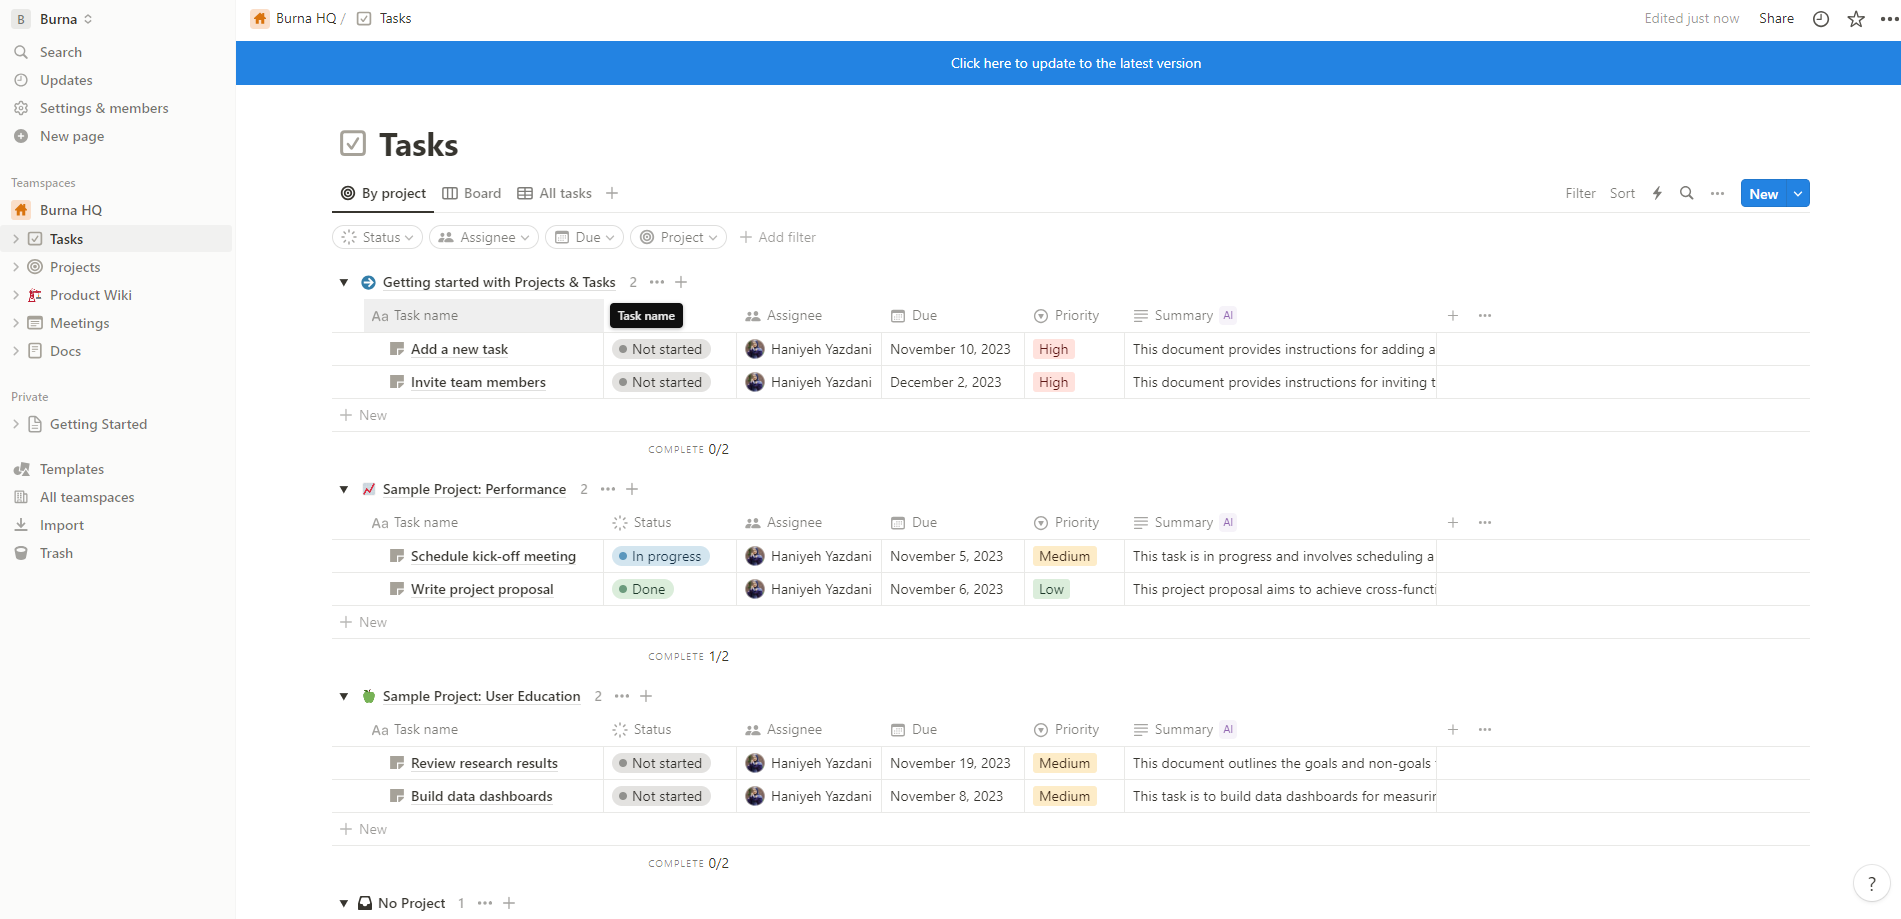Open database view options ellipsis
This screenshot has width=1901, height=919.
click(1717, 193)
